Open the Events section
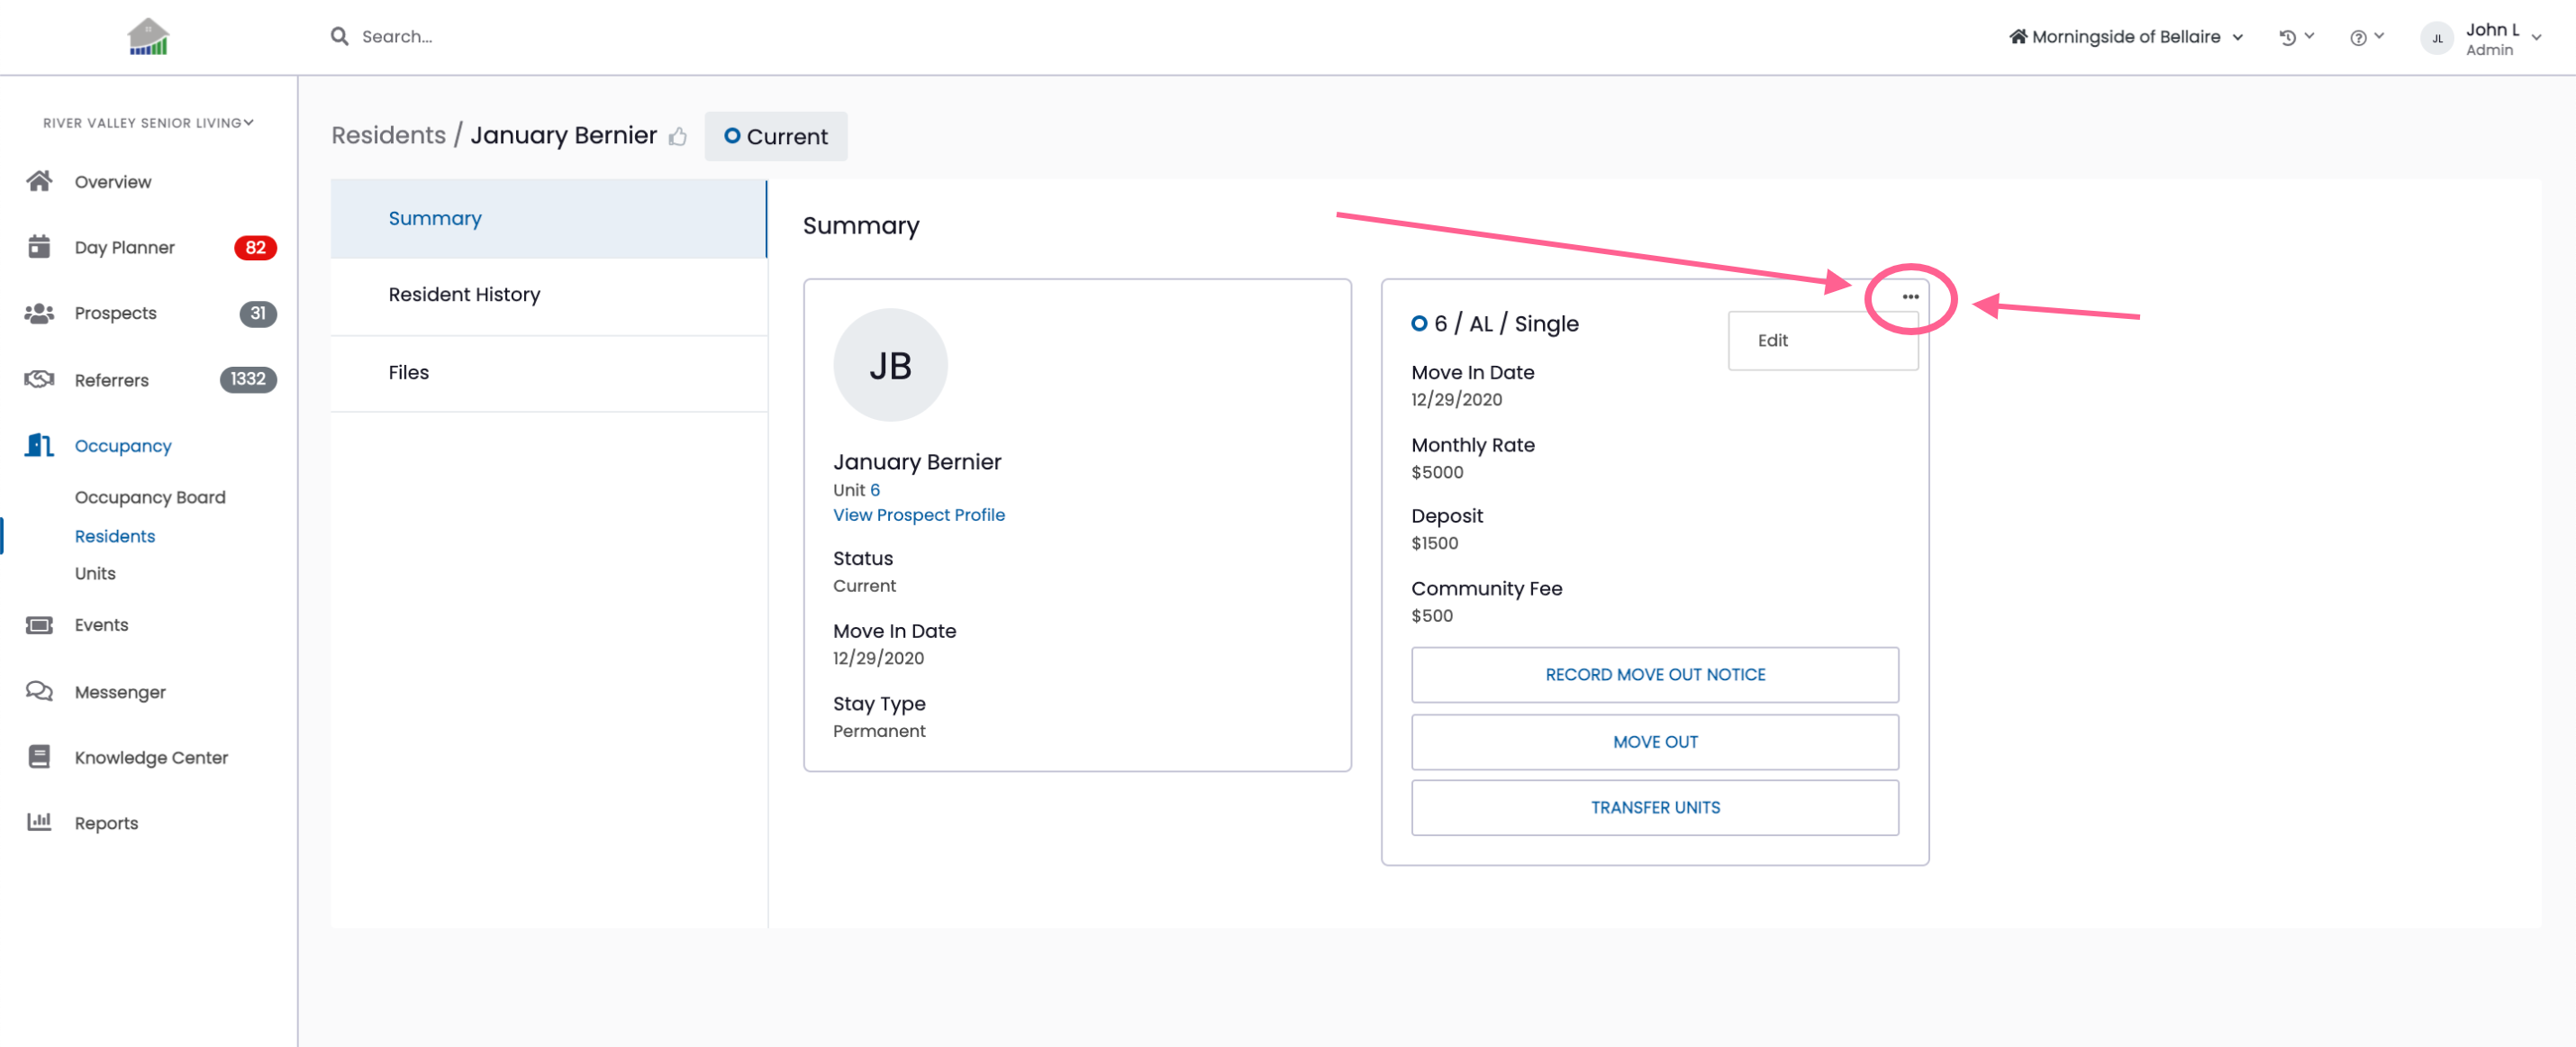 (101, 625)
